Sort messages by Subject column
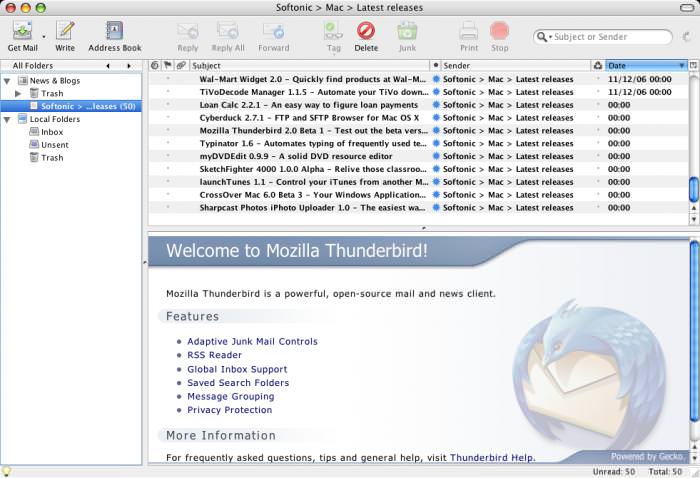 (309, 66)
